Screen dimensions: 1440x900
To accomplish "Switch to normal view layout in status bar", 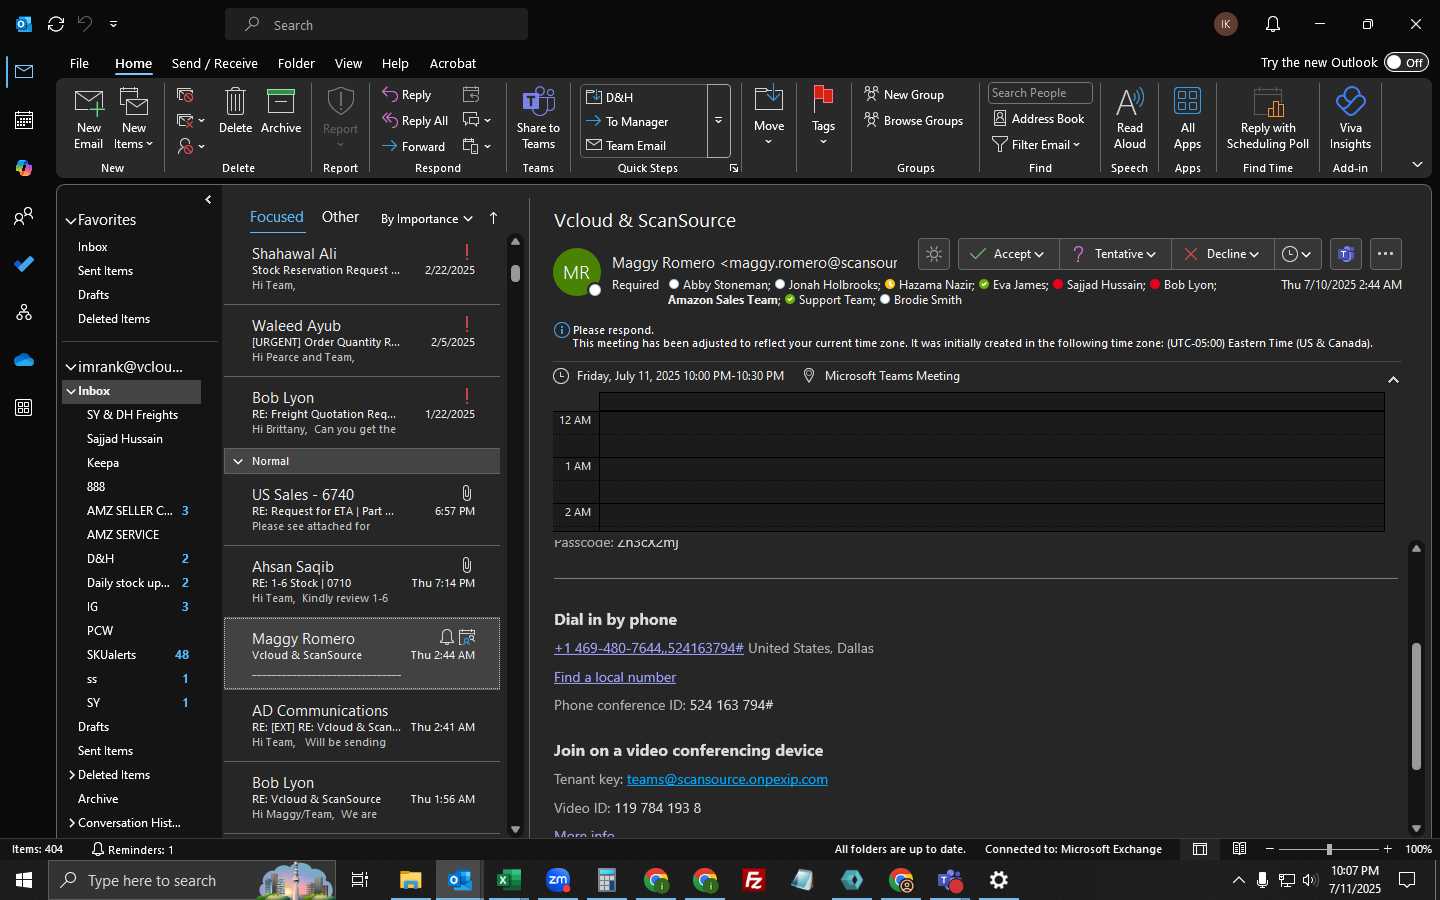I will pos(1200,849).
